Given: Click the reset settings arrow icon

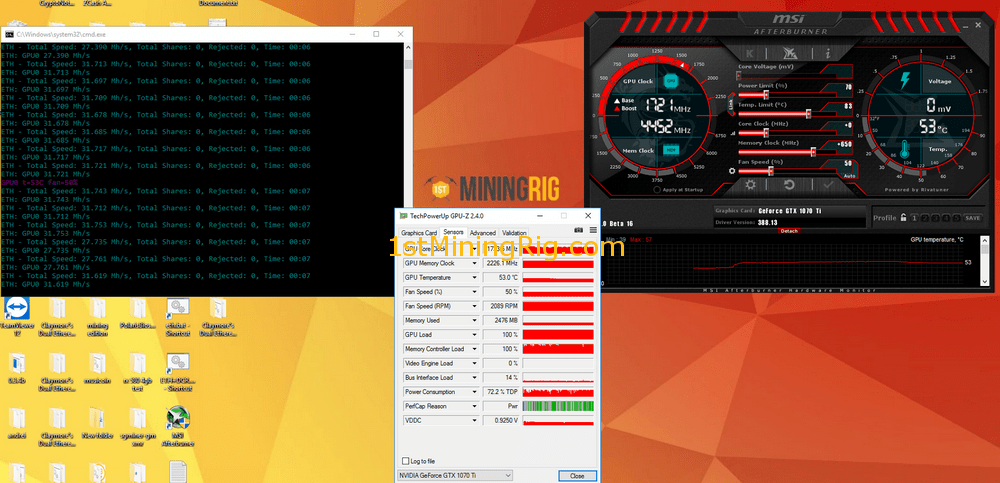Looking at the screenshot, I should click(789, 185).
